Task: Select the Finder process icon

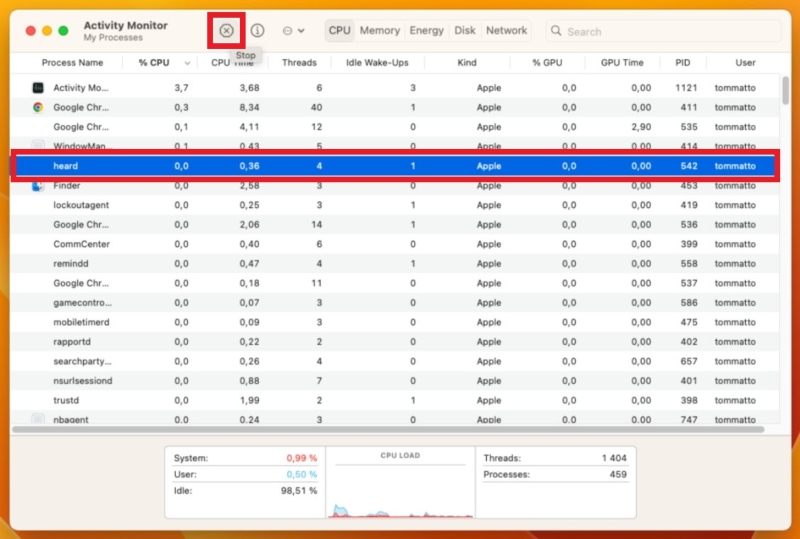Action: click(x=38, y=186)
